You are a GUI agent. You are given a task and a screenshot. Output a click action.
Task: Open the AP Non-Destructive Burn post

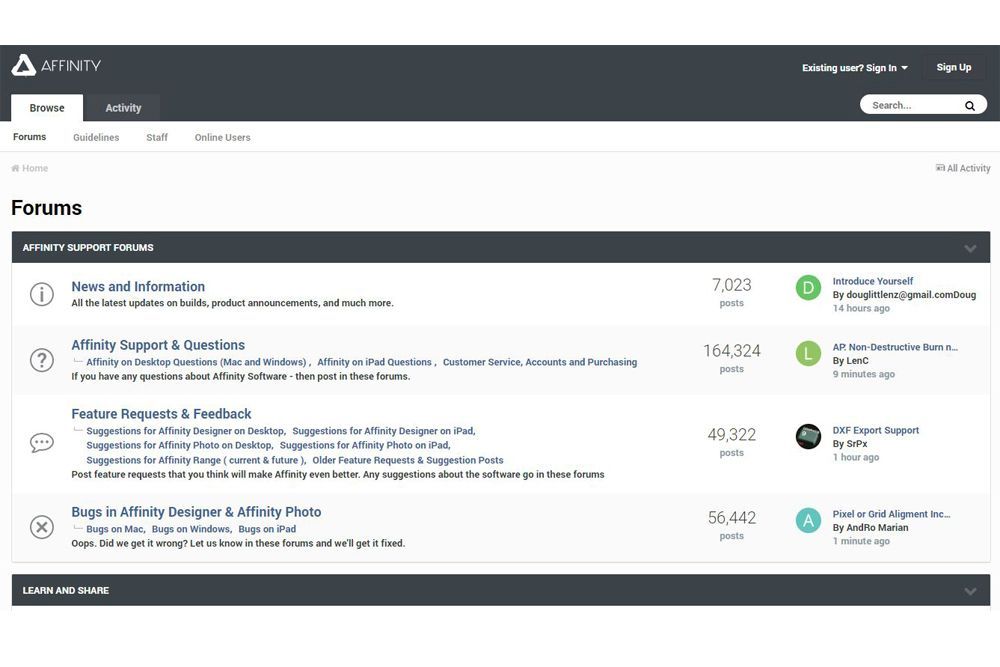[895, 347]
